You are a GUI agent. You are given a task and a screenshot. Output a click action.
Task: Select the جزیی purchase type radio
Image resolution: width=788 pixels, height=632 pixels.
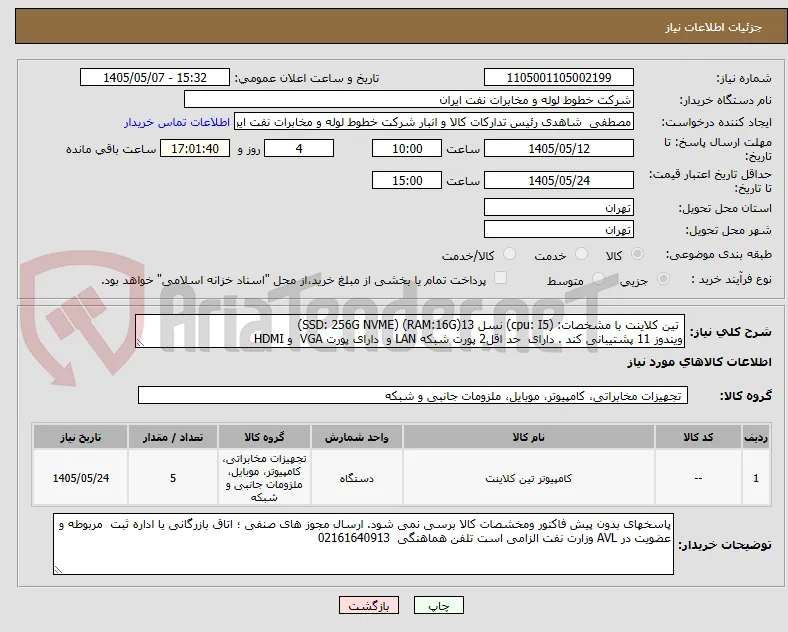pos(663,279)
